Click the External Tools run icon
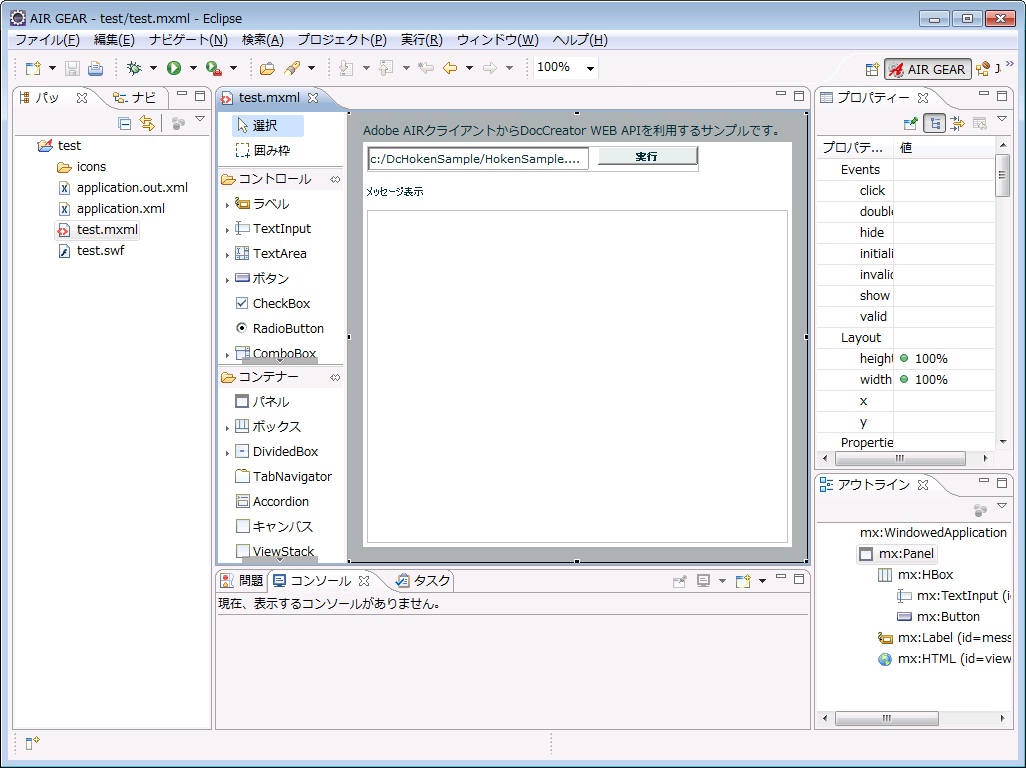The height and width of the screenshot is (768, 1026). (213, 68)
